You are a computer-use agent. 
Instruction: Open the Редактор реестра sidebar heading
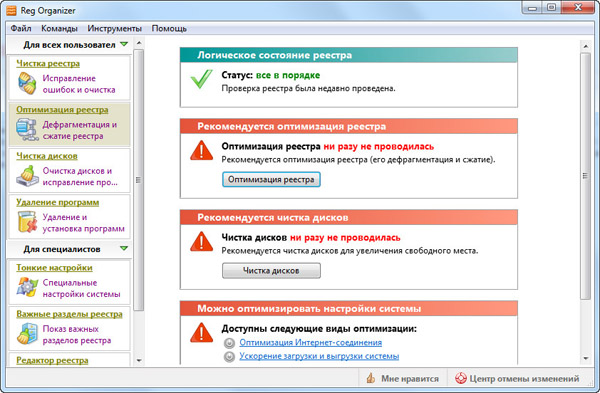[52, 360]
